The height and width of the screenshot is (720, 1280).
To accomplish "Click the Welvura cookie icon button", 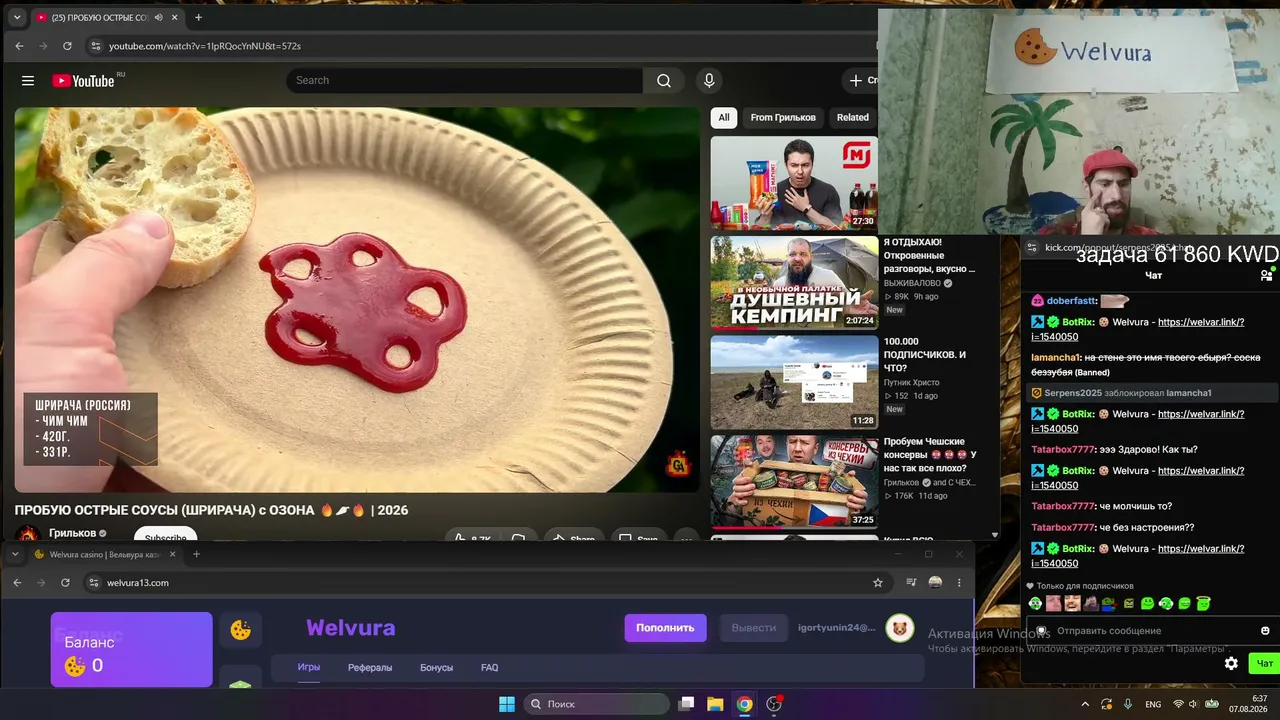I will [x=240, y=630].
